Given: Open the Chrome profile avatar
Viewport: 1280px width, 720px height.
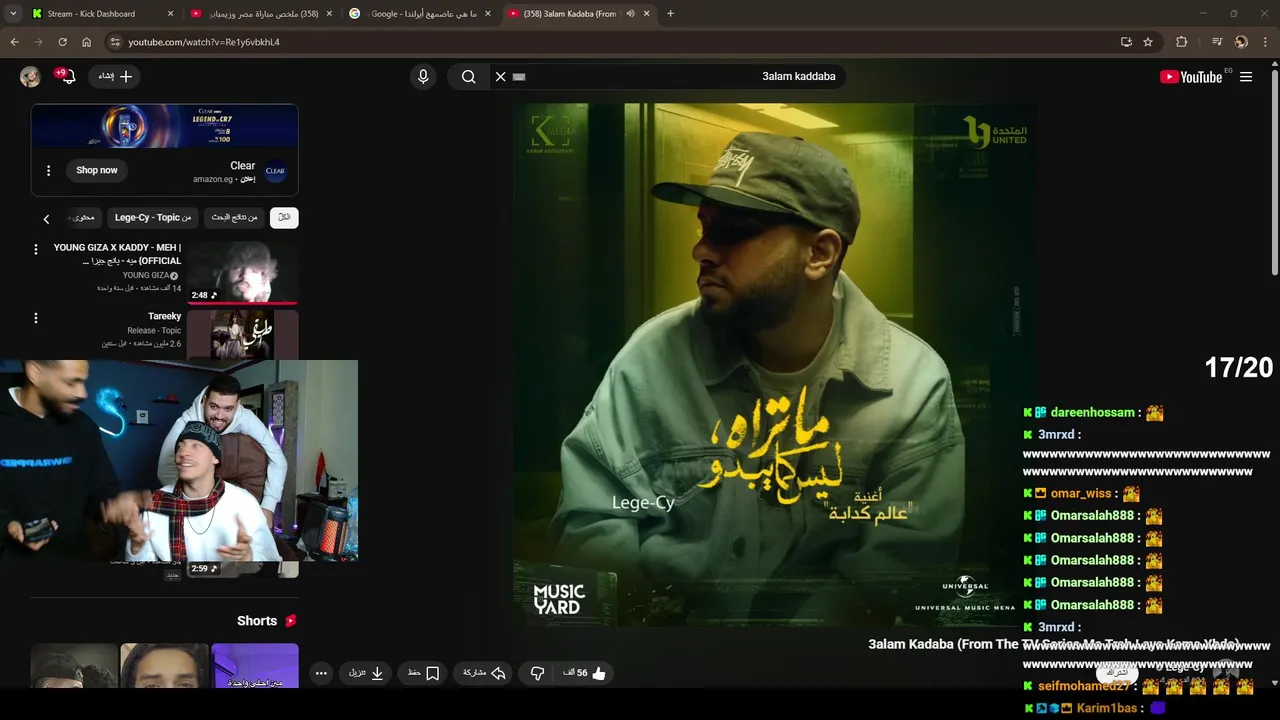Looking at the screenshot, I should [1241, 42].
